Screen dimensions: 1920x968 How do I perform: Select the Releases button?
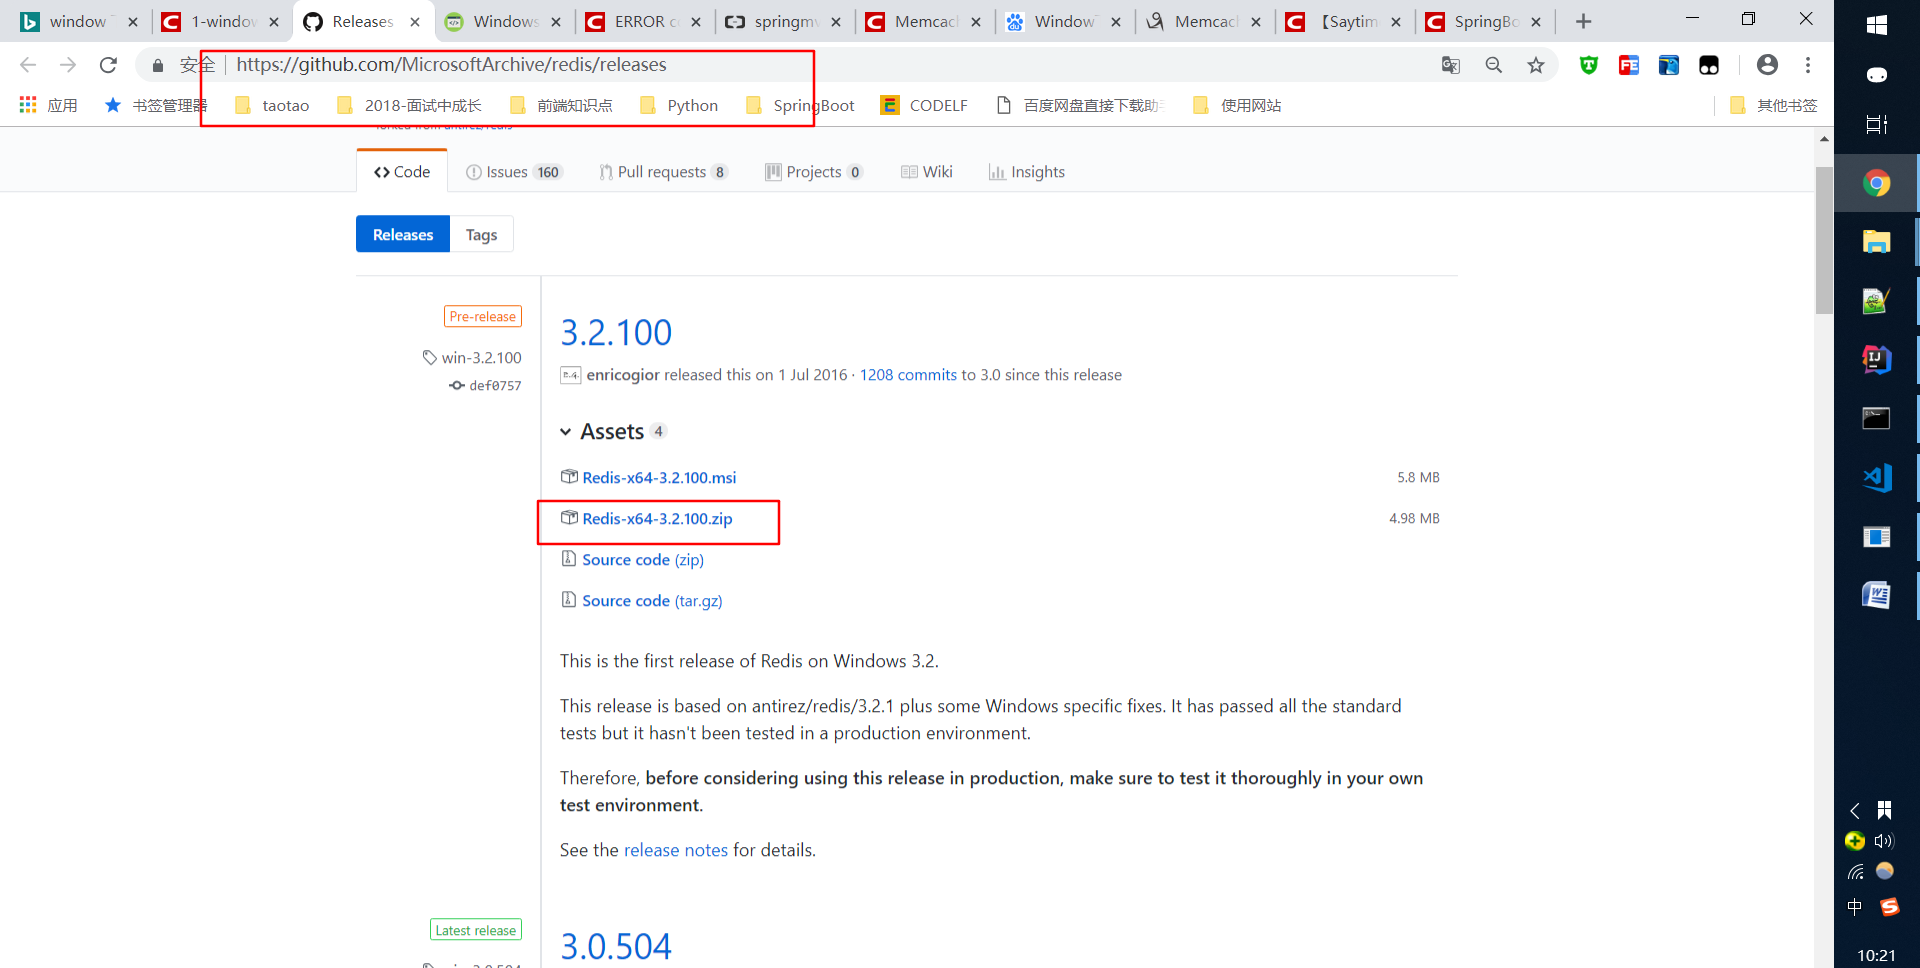pyautogui.click(x=403, y=234)
